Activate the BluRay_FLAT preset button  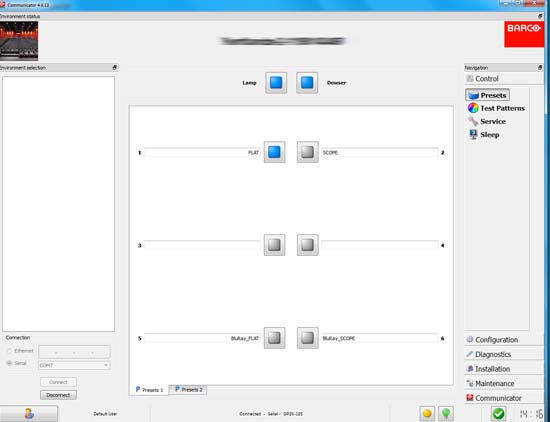coord(274,338)
